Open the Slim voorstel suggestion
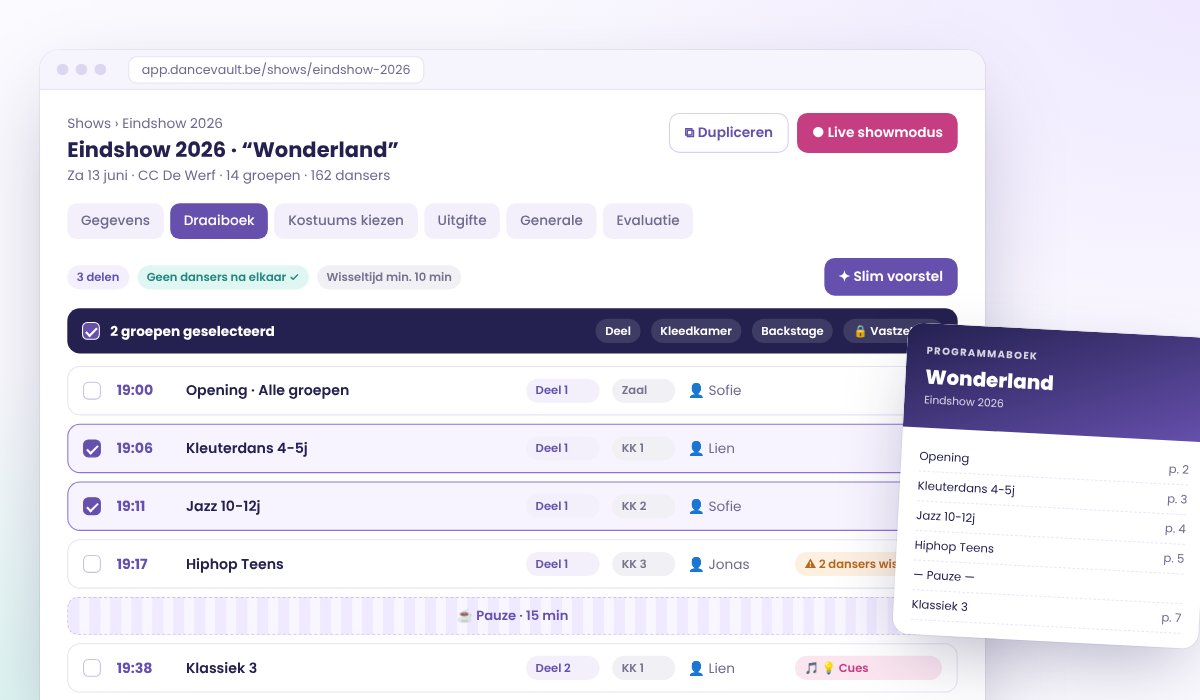This screenshot has width=1200, height=700. (890, 277)
